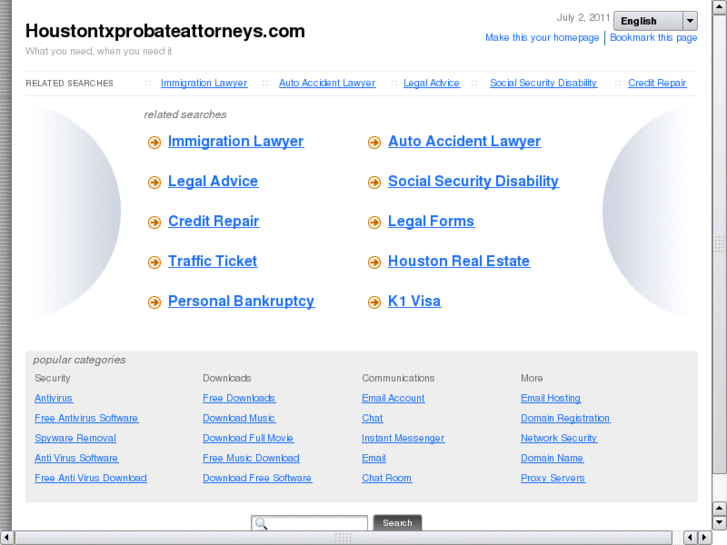
Task: Click the vertical scrollbar thumb
Action: click(x=720, y=244)
